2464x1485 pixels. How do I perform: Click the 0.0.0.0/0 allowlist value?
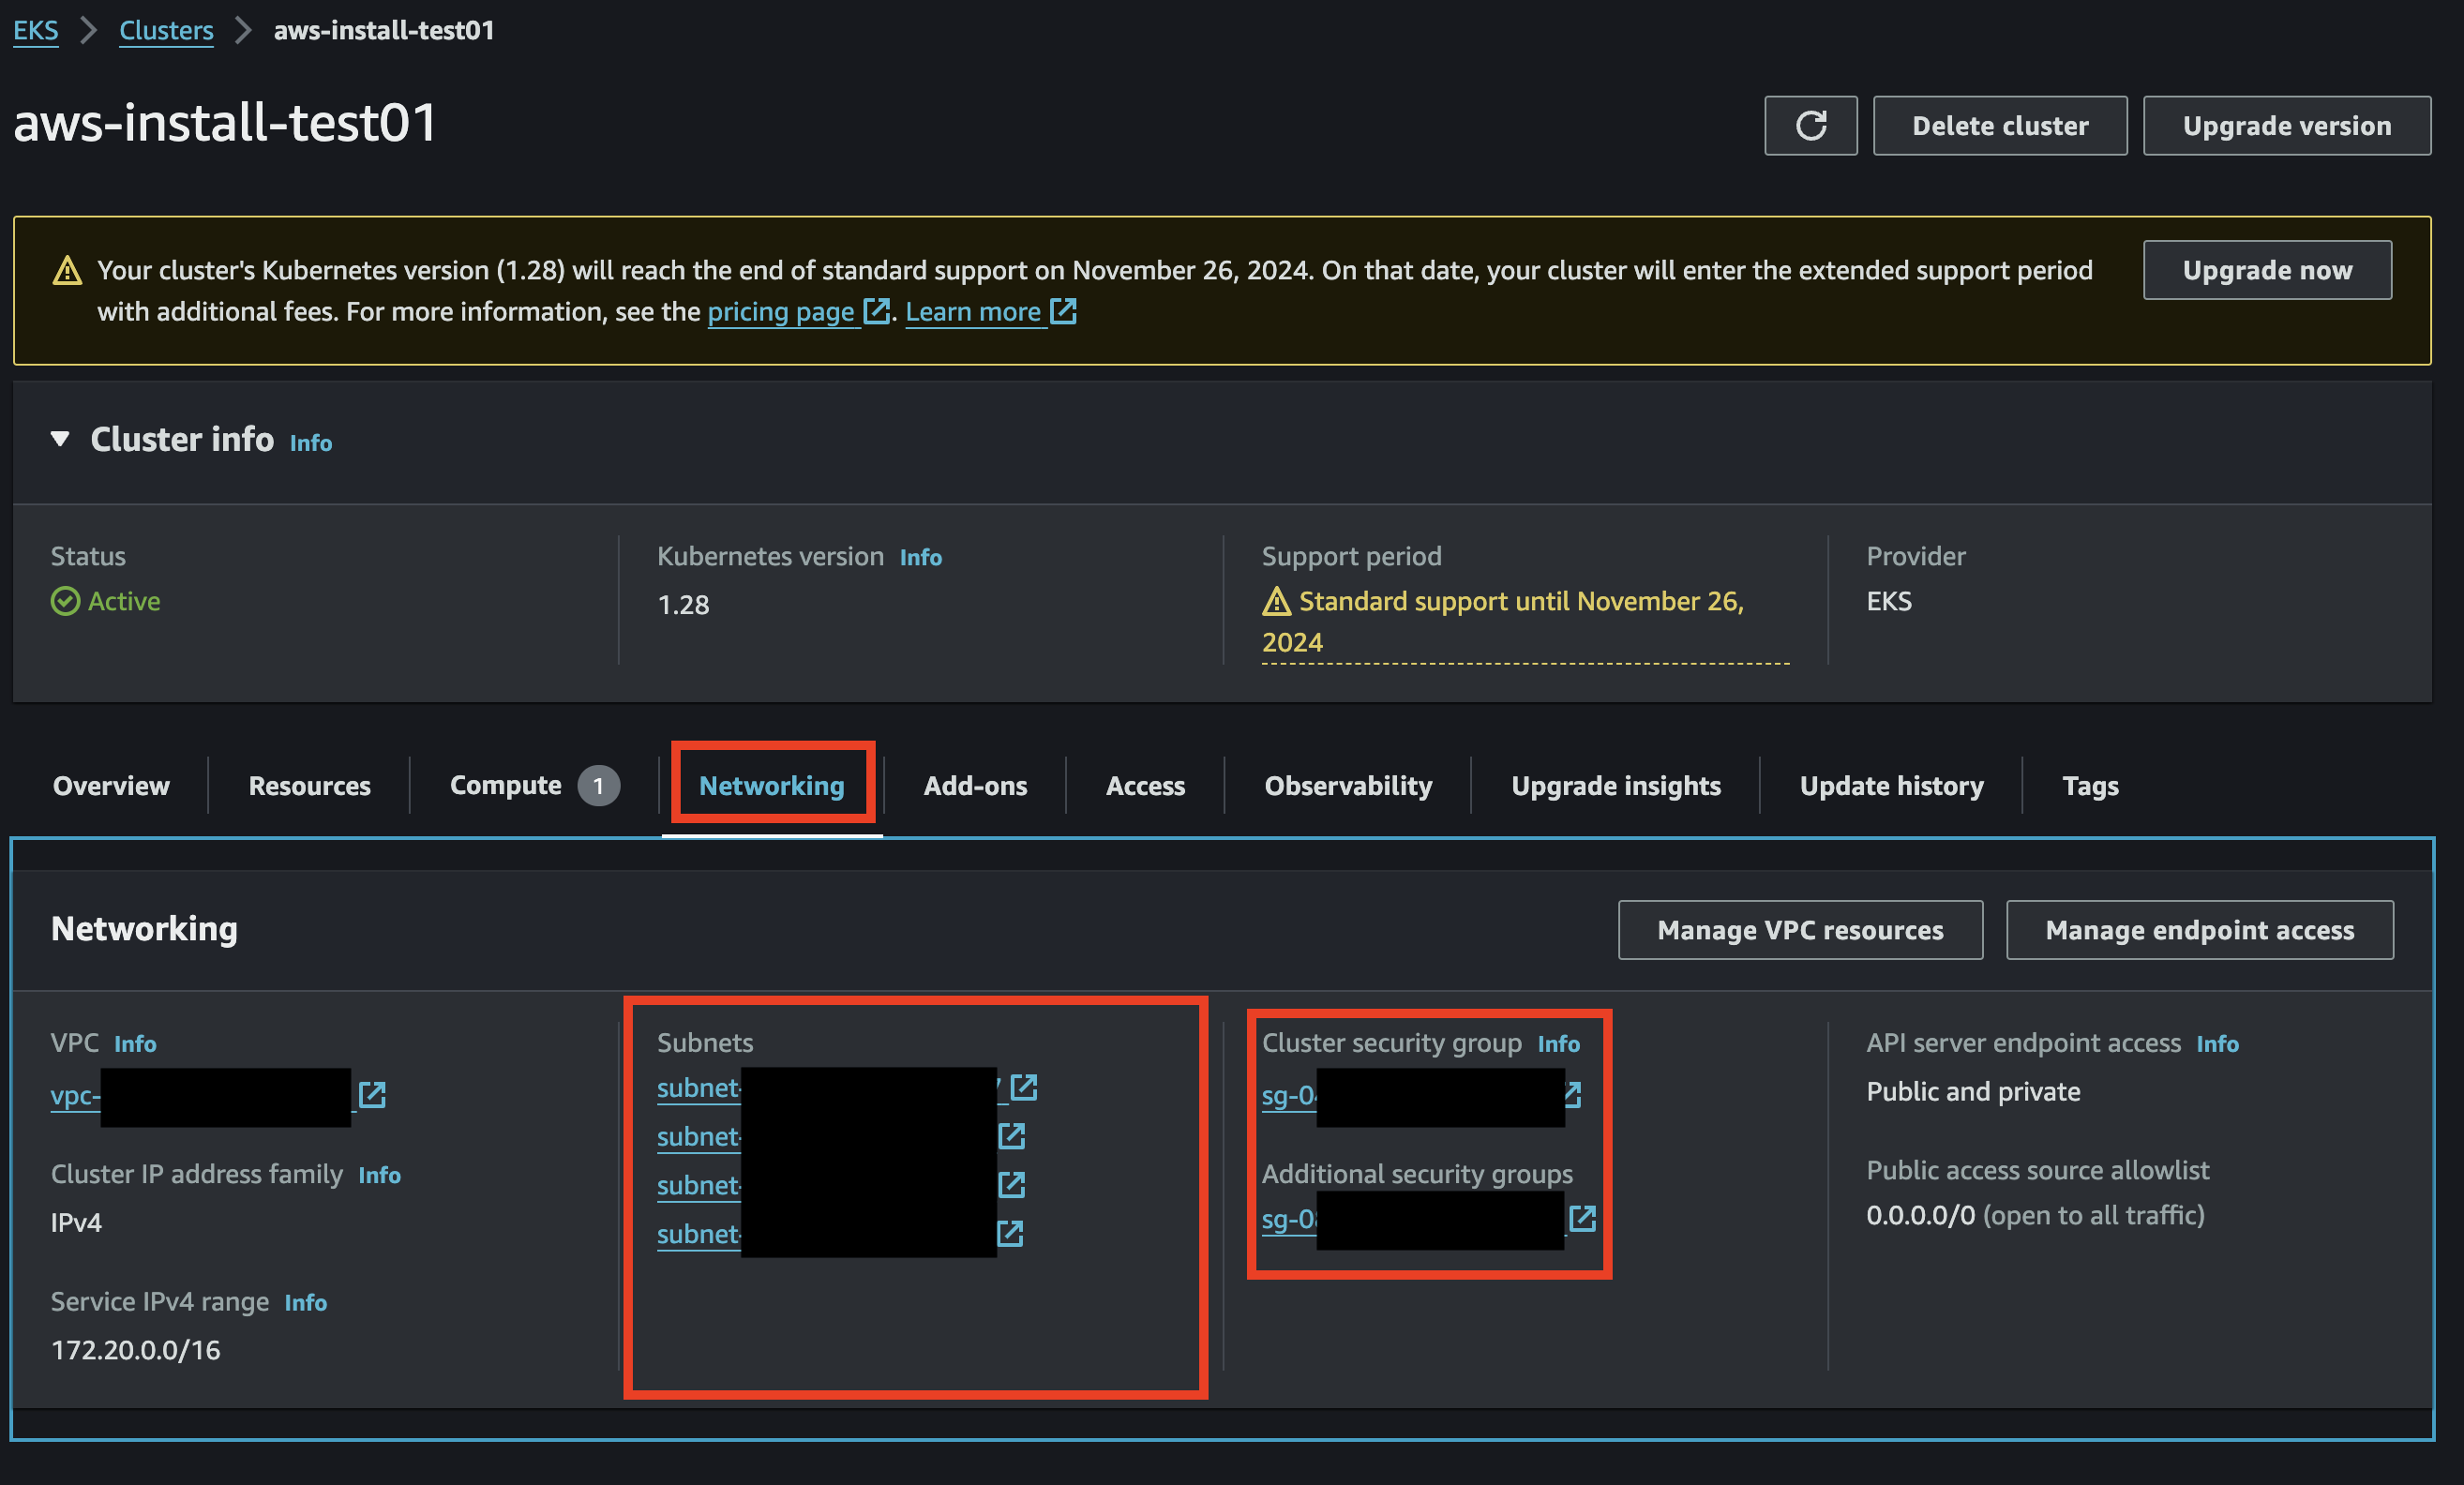click(1920, 1215)
